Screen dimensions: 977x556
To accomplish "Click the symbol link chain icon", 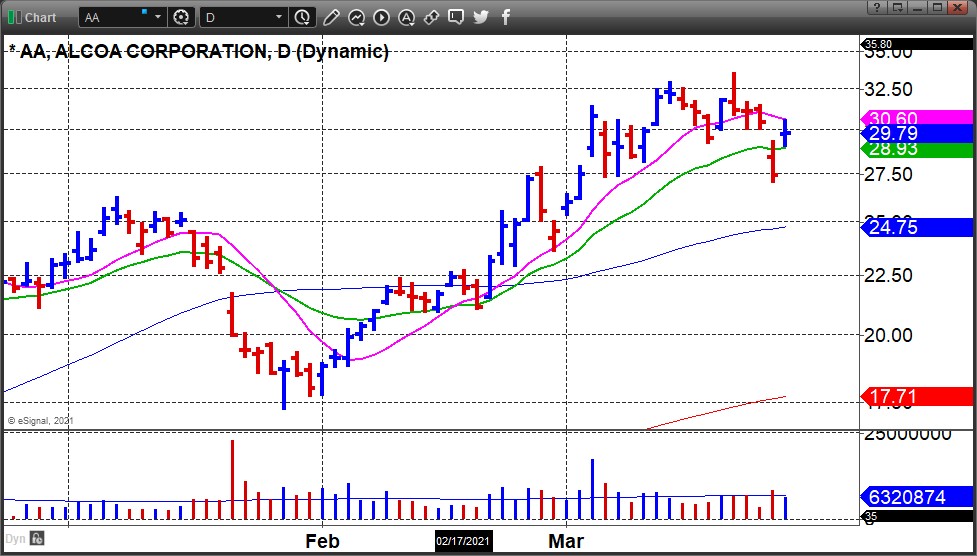I will click(431, 17).
